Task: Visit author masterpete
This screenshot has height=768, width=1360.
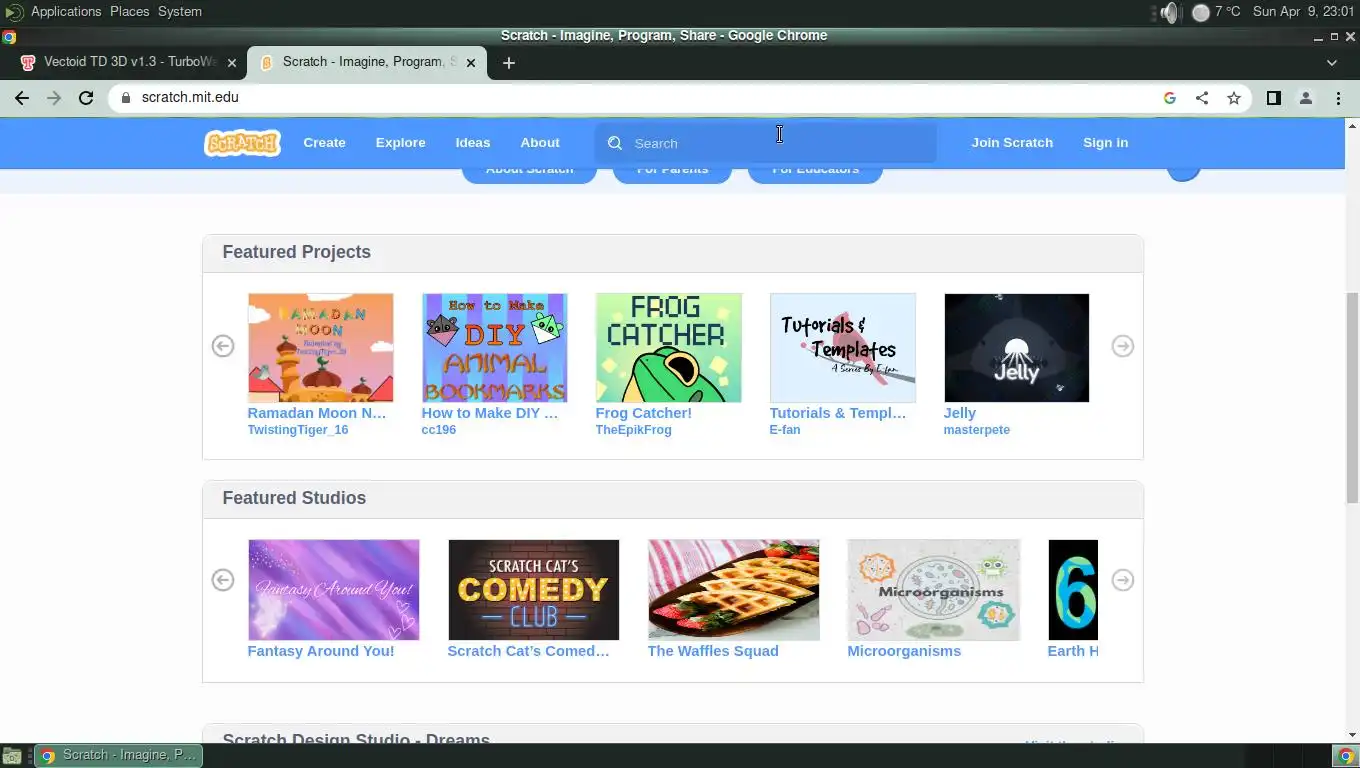Action: point(977,430)
